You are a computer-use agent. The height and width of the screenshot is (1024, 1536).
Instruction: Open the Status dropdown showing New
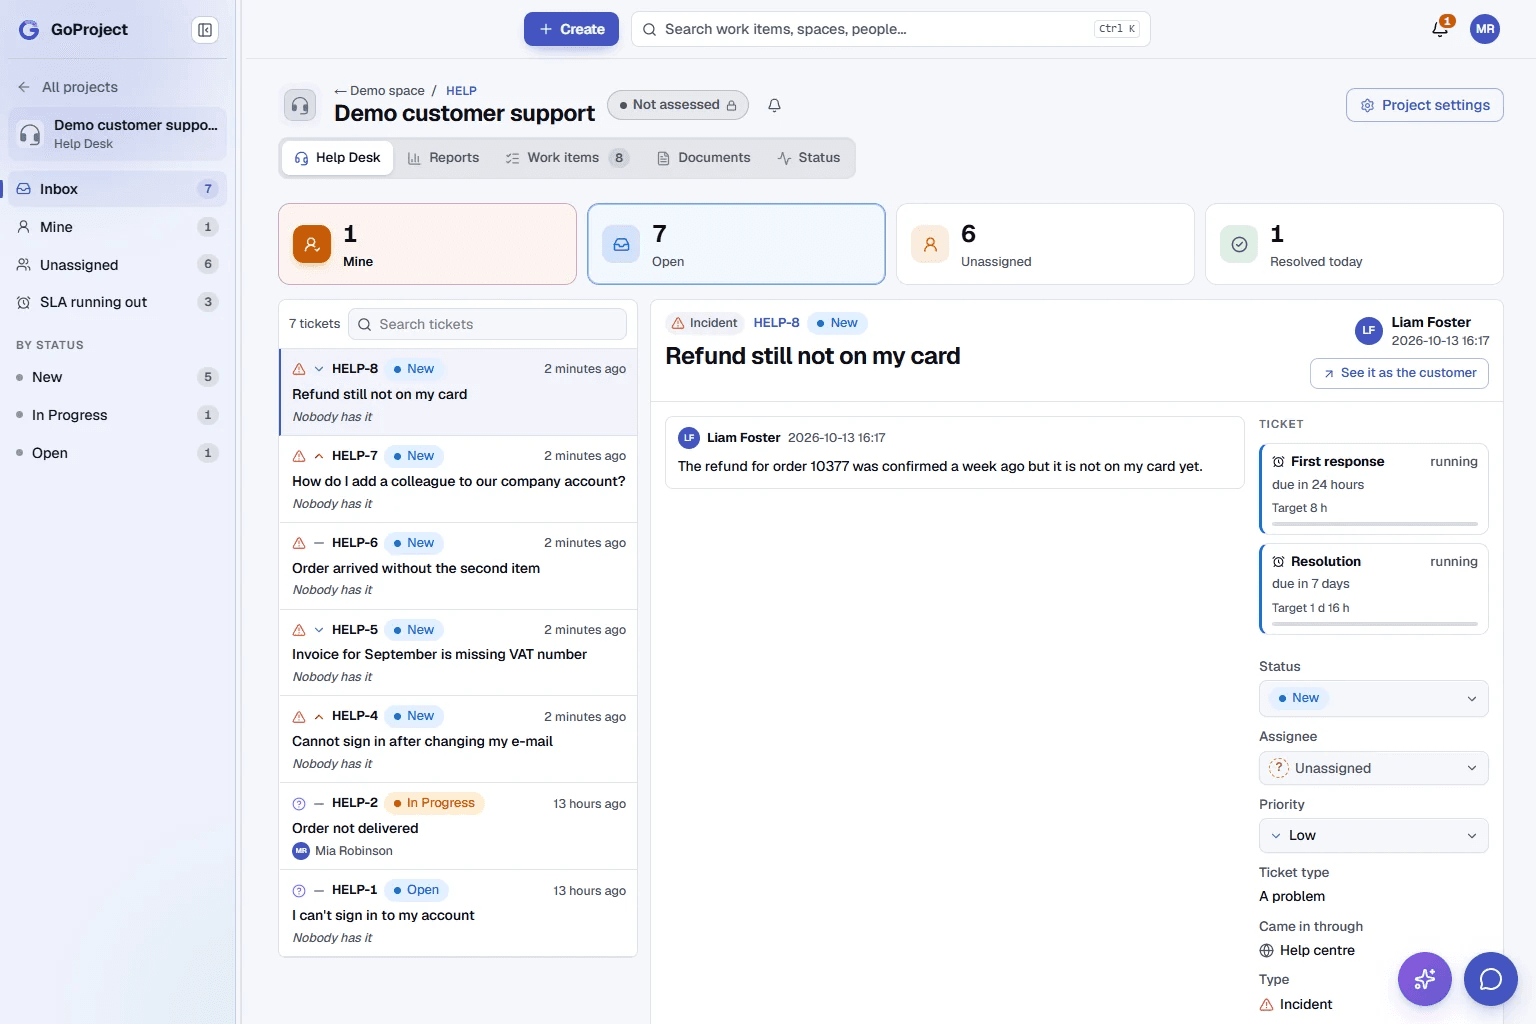pyautogui.click(x=1374, y=698)
